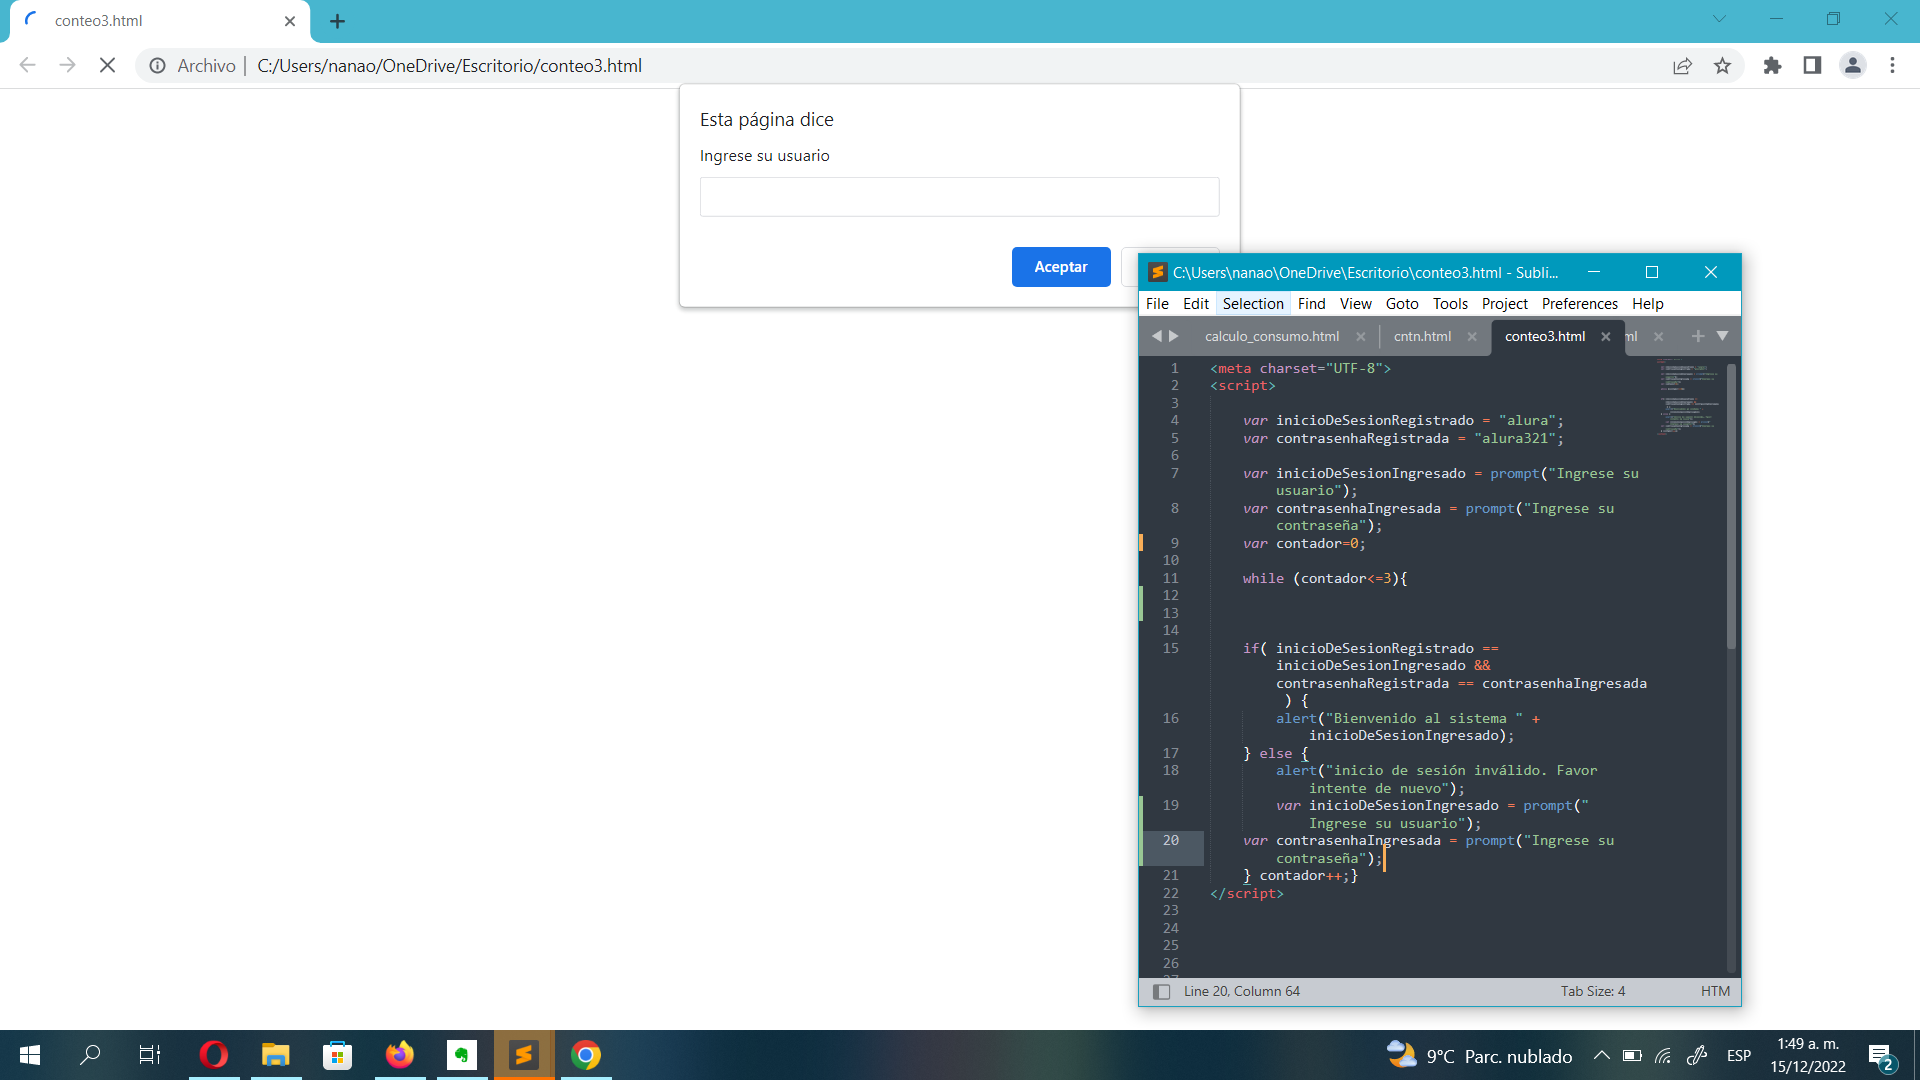Close conteo3.html tab in Sublime
1920x1080 pixels.
pos(1606,337)
